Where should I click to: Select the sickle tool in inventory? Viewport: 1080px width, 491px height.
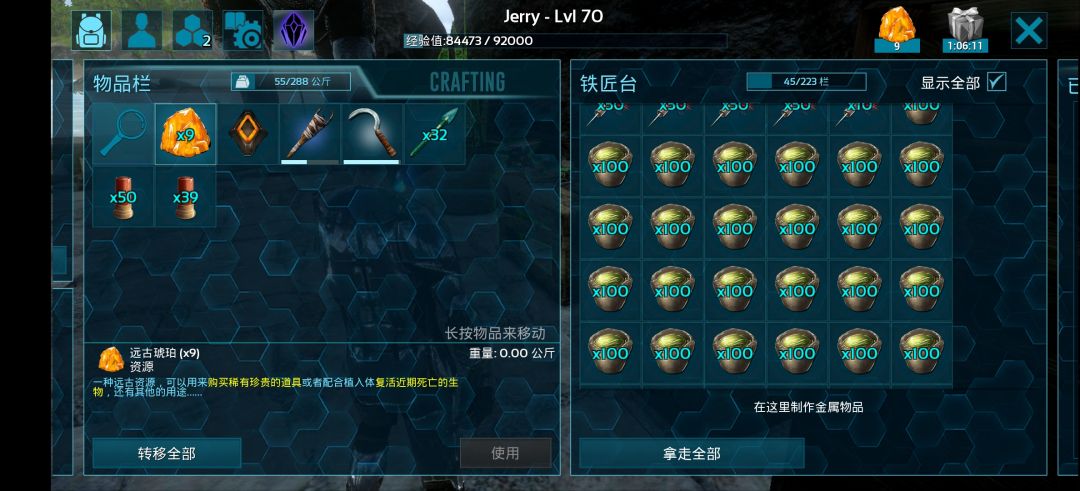coord(372,134)
